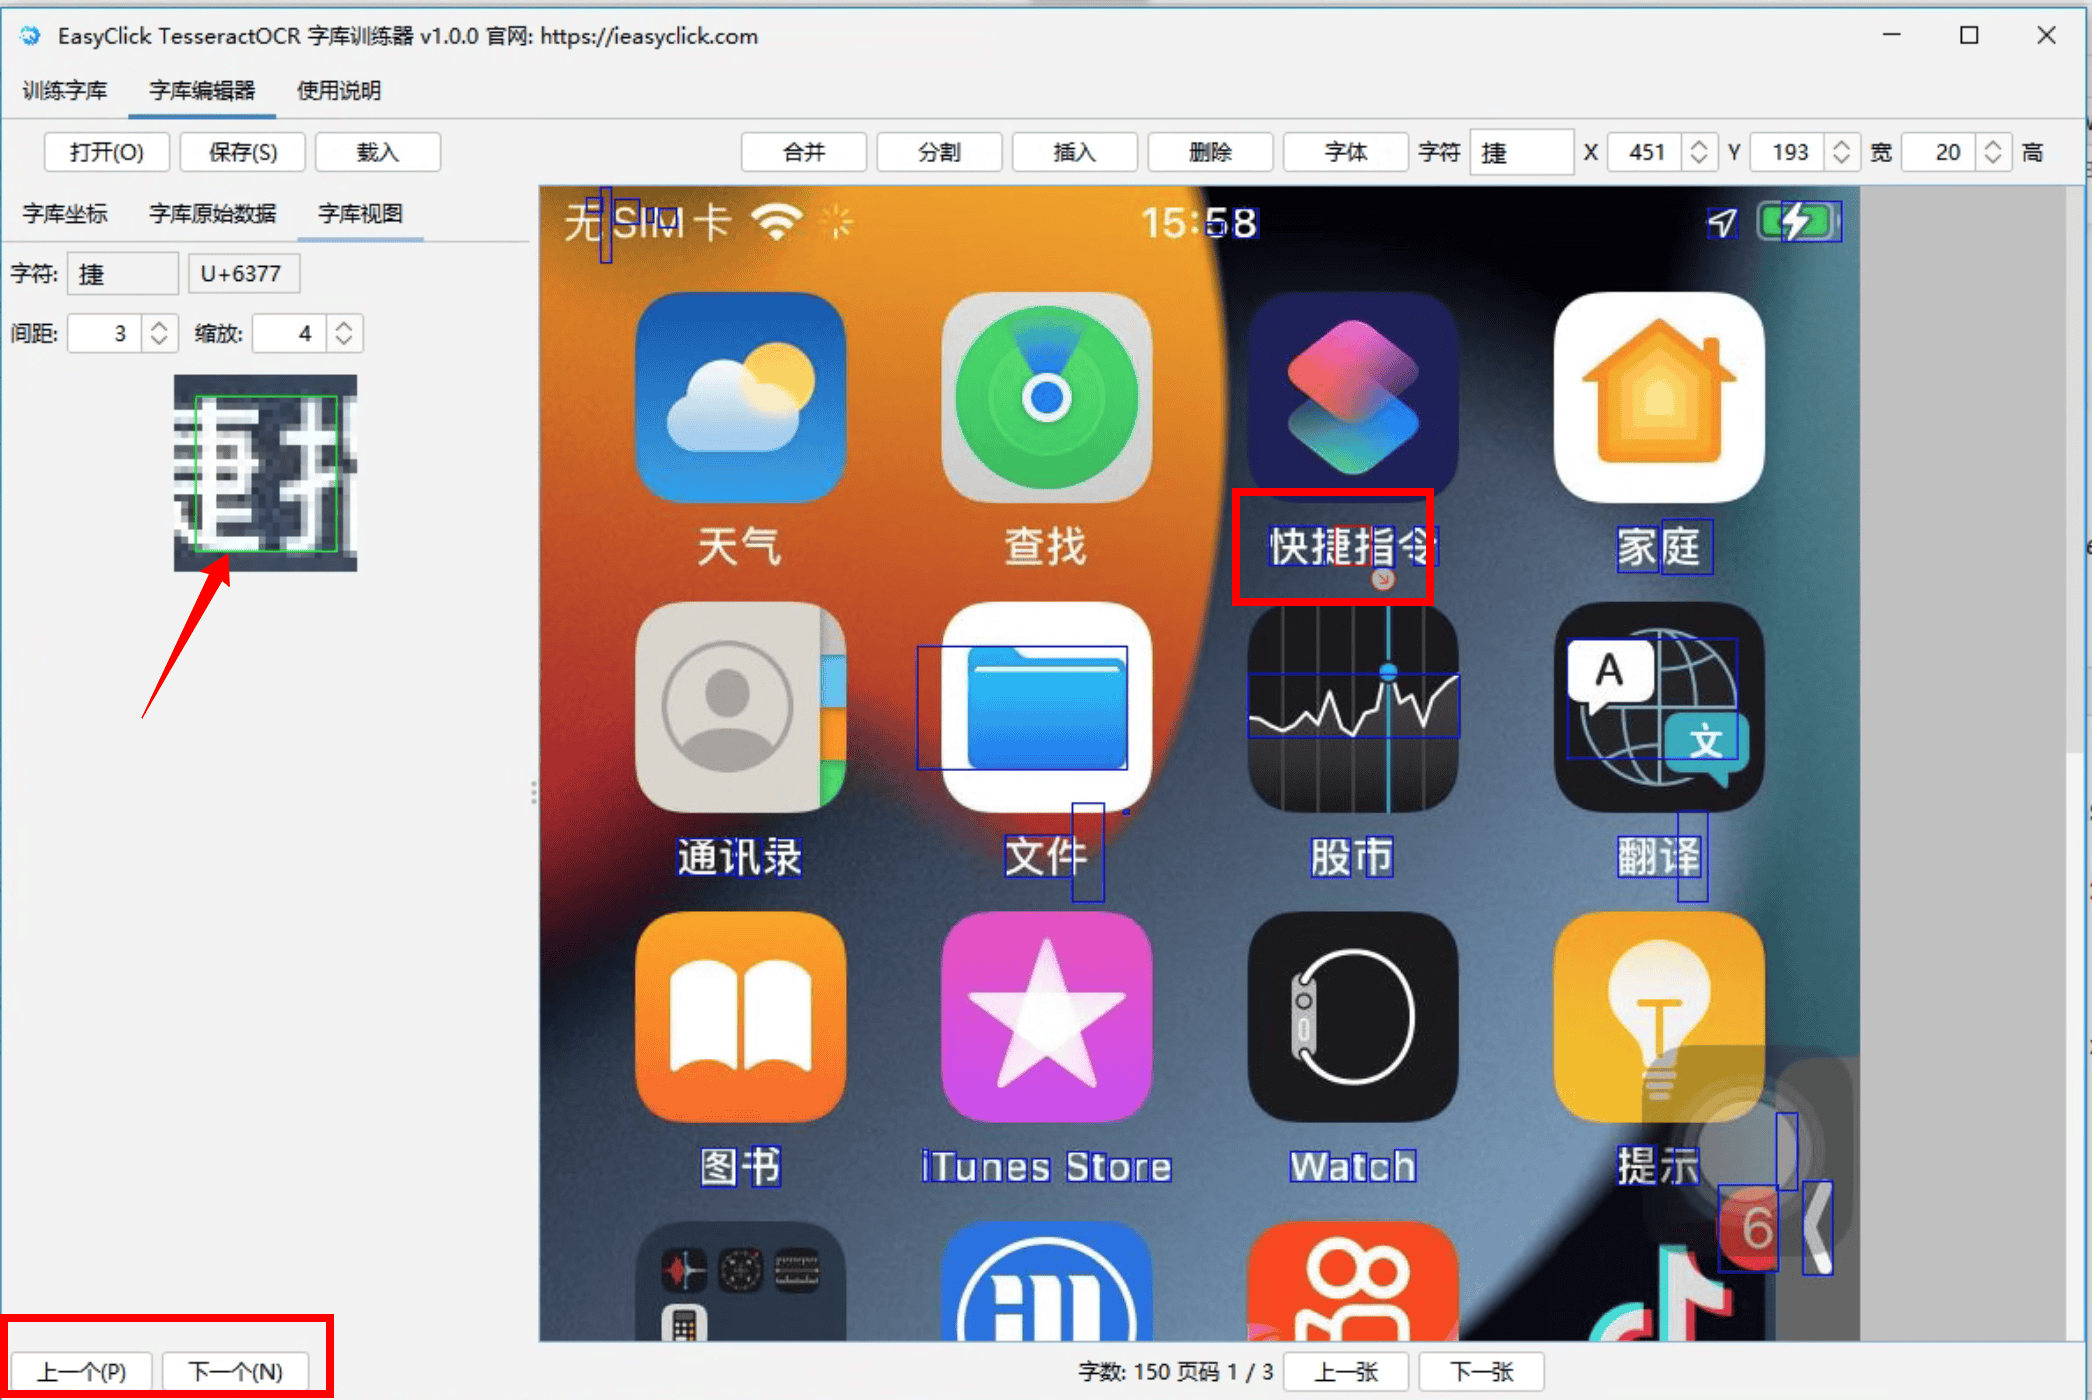Click the left panel 字符 field showing 捷

pos(123,274)
